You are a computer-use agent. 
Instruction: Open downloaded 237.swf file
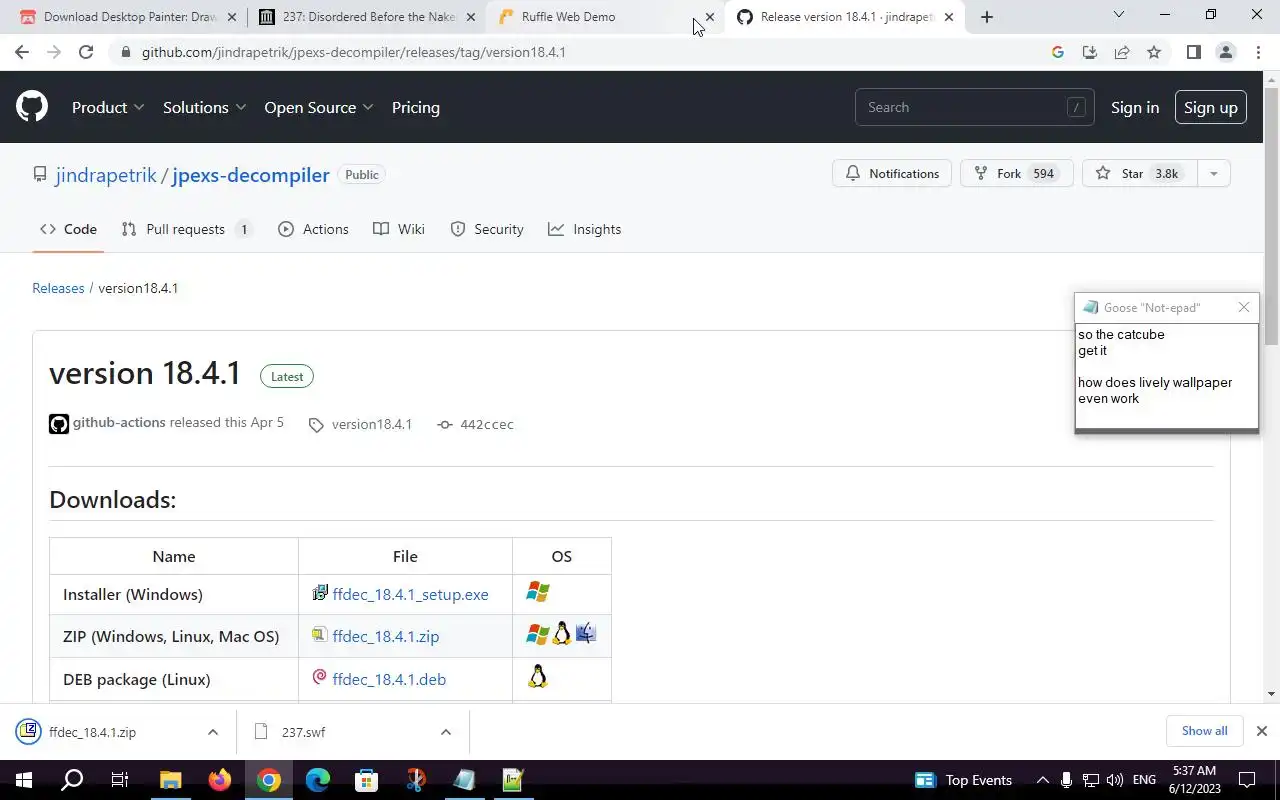point(303,732)
